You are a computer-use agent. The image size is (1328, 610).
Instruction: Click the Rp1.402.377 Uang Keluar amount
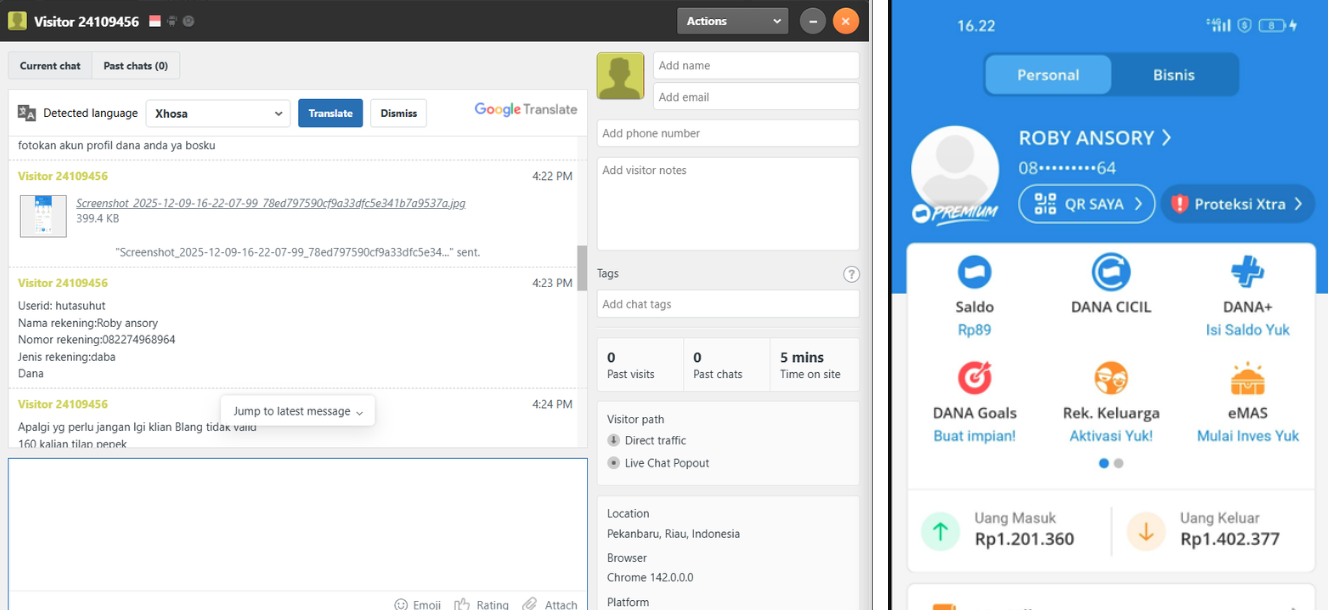1230,540
